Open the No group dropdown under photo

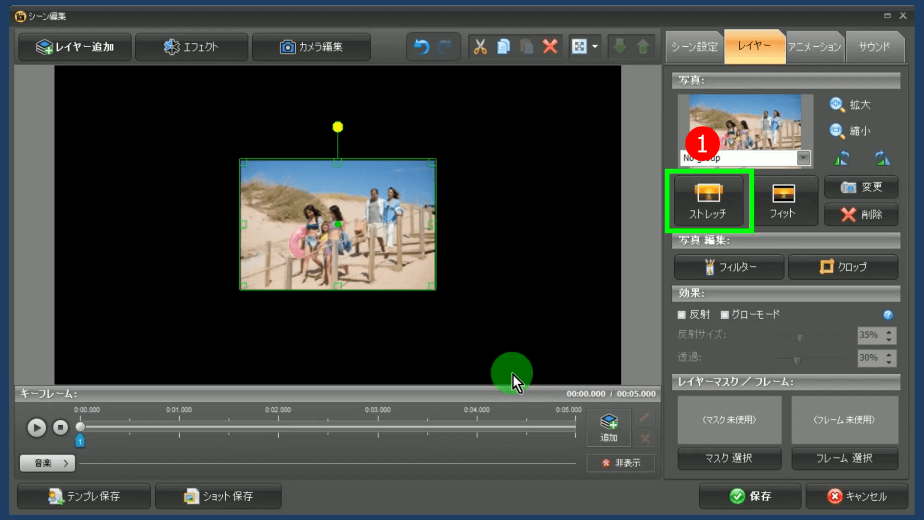click(x=803, y=158)
